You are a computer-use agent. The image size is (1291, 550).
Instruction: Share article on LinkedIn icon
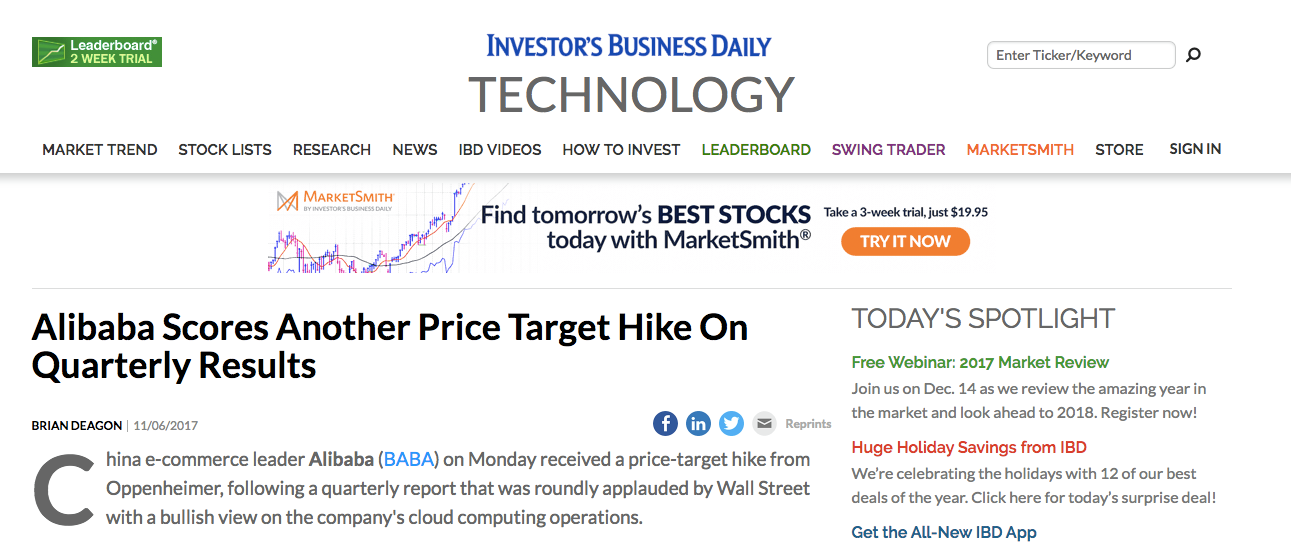pyautogui.click(x=698, y=423)
